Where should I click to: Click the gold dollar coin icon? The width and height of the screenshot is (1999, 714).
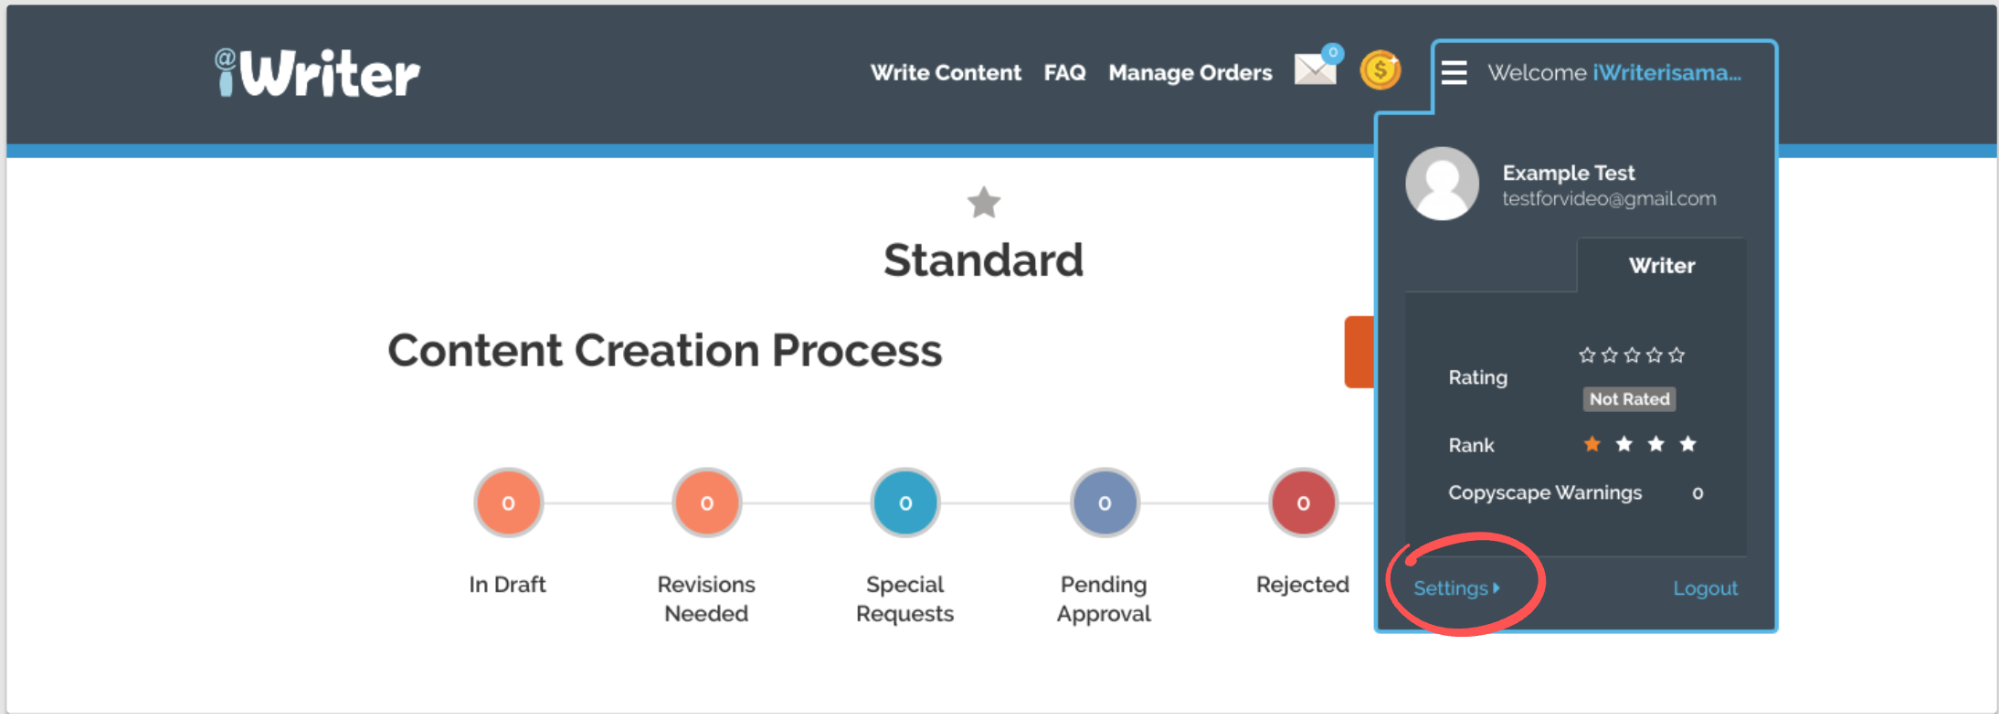point(1380,70)
